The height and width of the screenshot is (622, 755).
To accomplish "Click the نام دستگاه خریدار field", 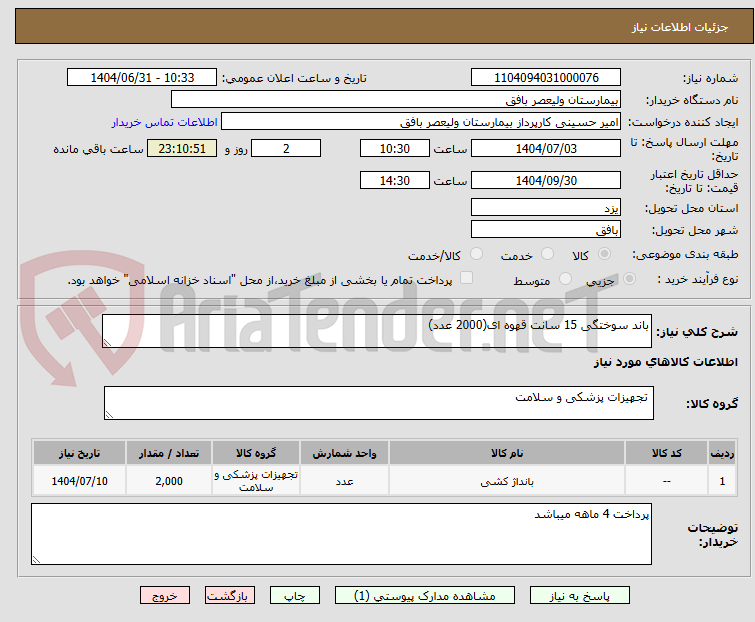I will 396,100.
